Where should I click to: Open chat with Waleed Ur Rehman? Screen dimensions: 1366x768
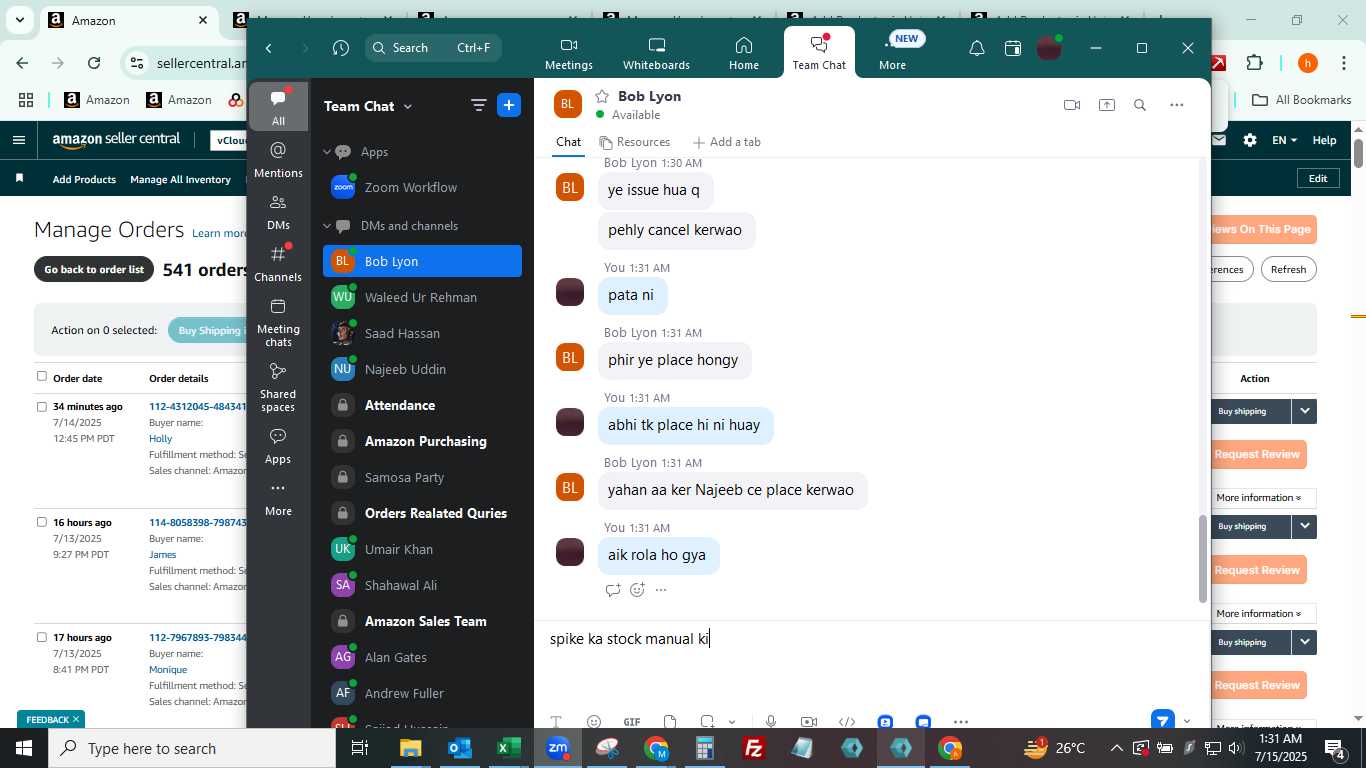tap(422, 297)
